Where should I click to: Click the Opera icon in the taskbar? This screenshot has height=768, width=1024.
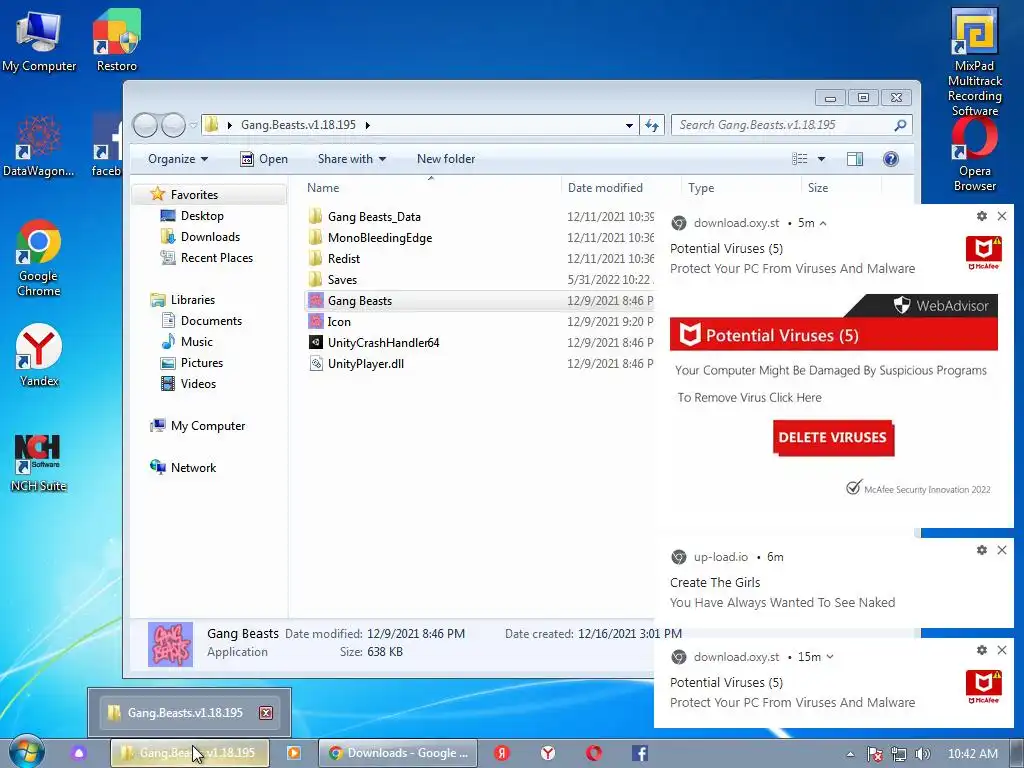(594, 753)
